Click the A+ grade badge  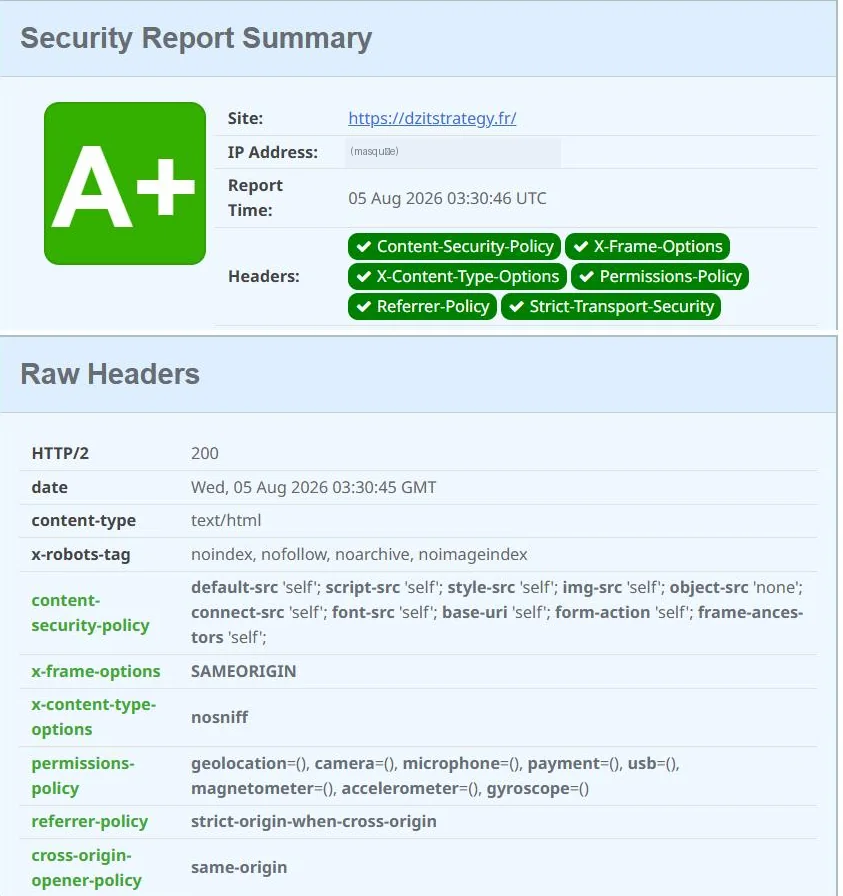[125, 183]
